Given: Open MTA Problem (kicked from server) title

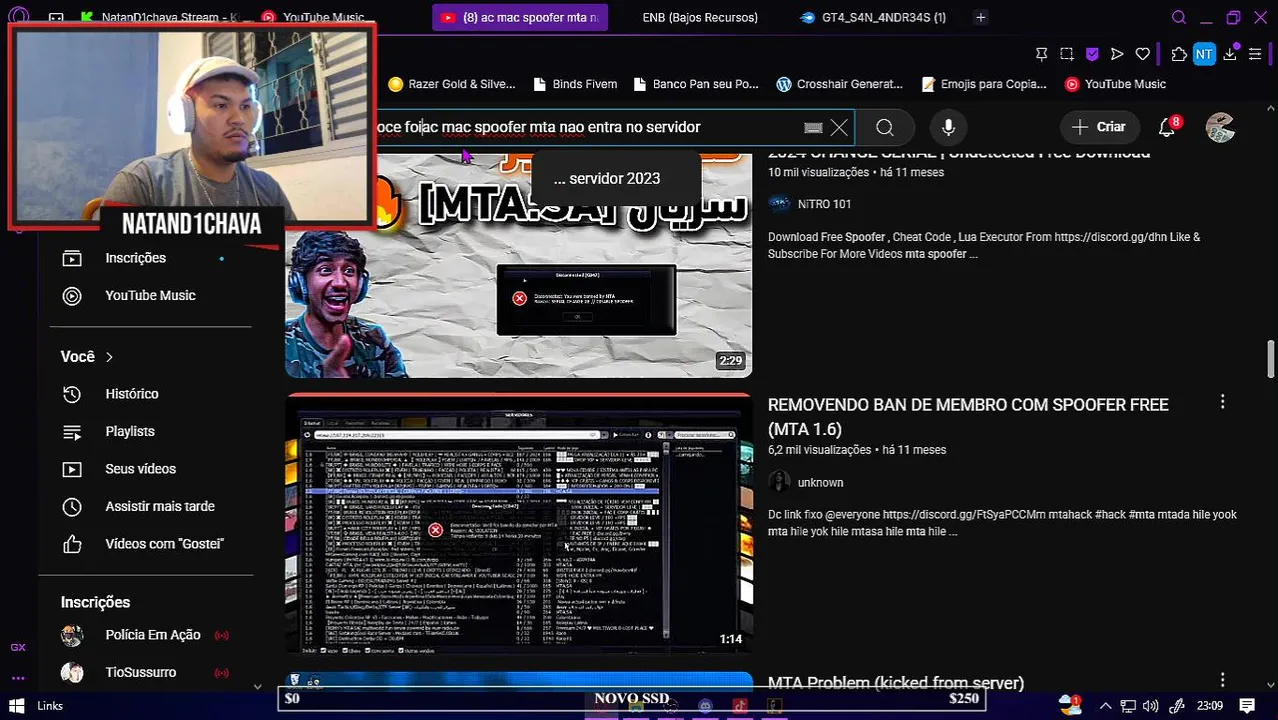Looking at the screenshot, I should 896,683.
